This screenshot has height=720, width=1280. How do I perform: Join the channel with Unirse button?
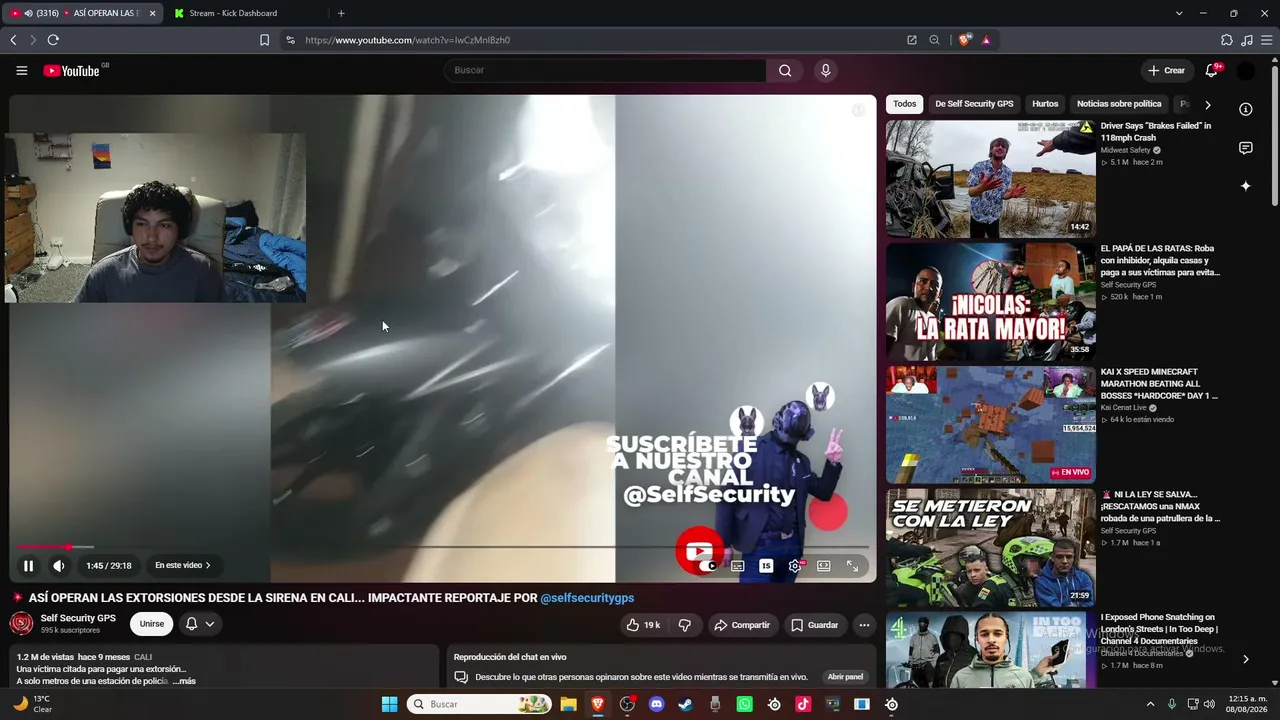coord(152,624)
